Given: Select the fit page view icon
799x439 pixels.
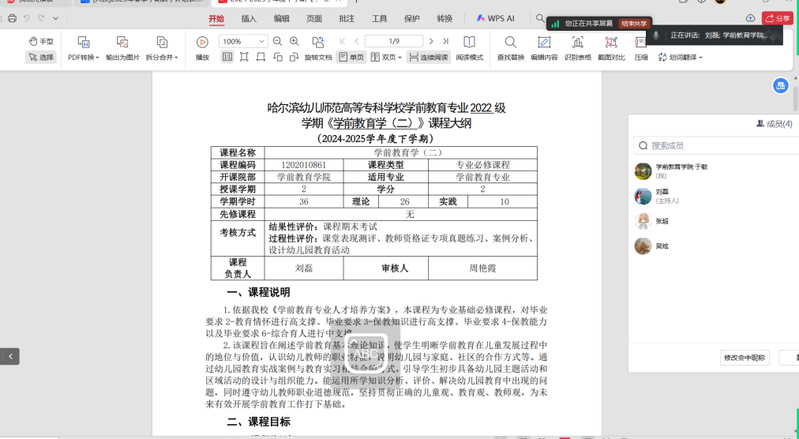Looking at the screenshot, I should pos(244,57).
